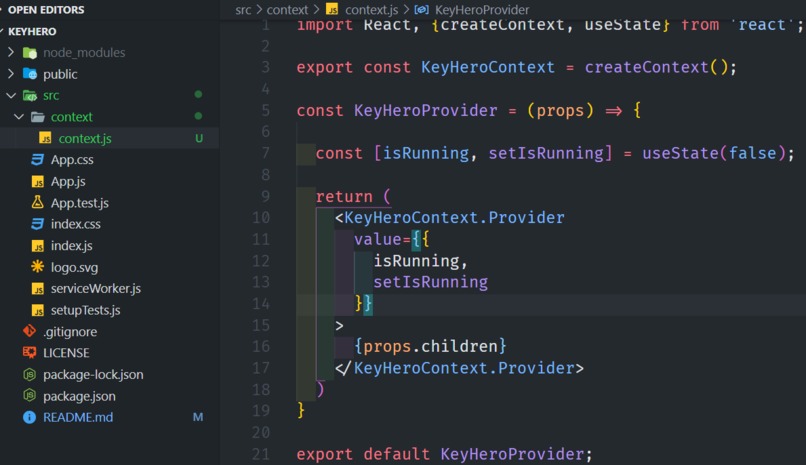Click the JS icon in the breadcrumb

click(333, 9)
